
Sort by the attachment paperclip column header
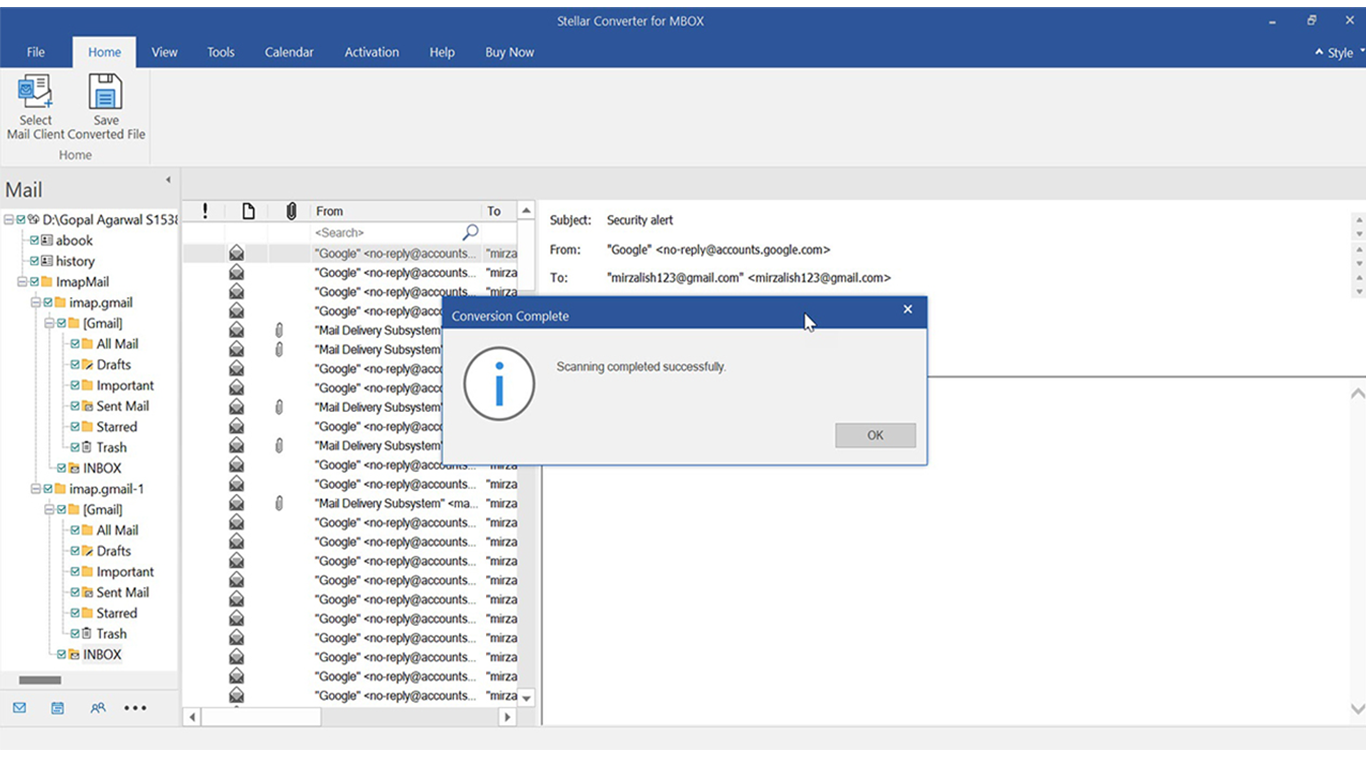(x=291, y=211)
